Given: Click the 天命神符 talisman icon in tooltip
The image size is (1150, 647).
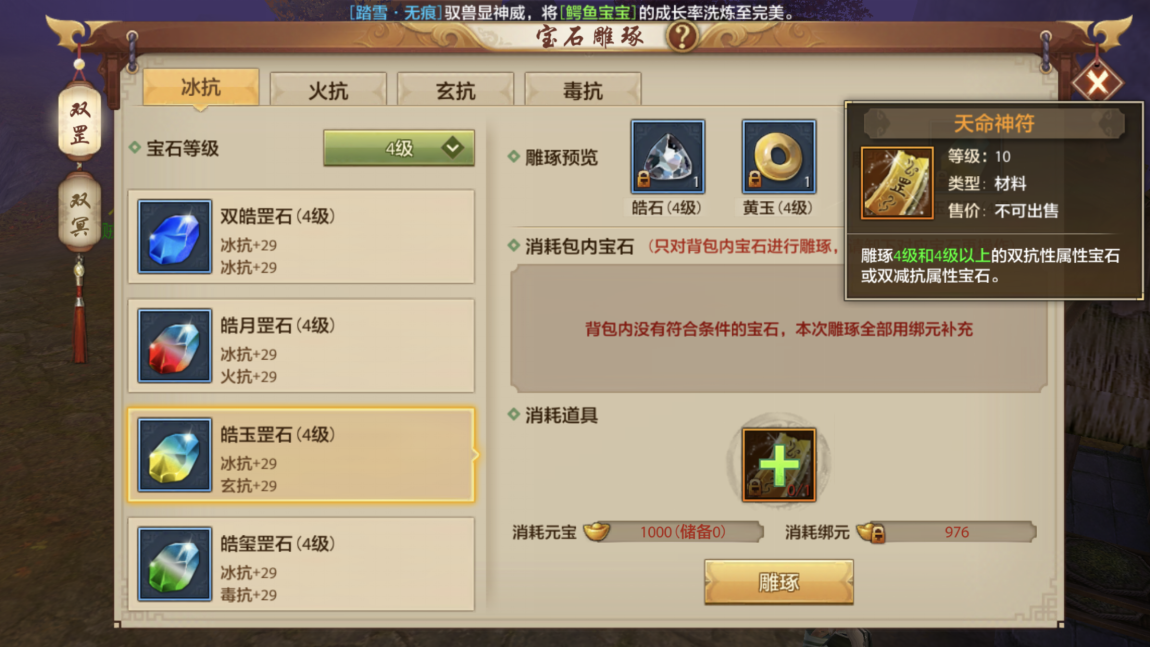Looking at the screenshot, I should [x=897, y=183].
